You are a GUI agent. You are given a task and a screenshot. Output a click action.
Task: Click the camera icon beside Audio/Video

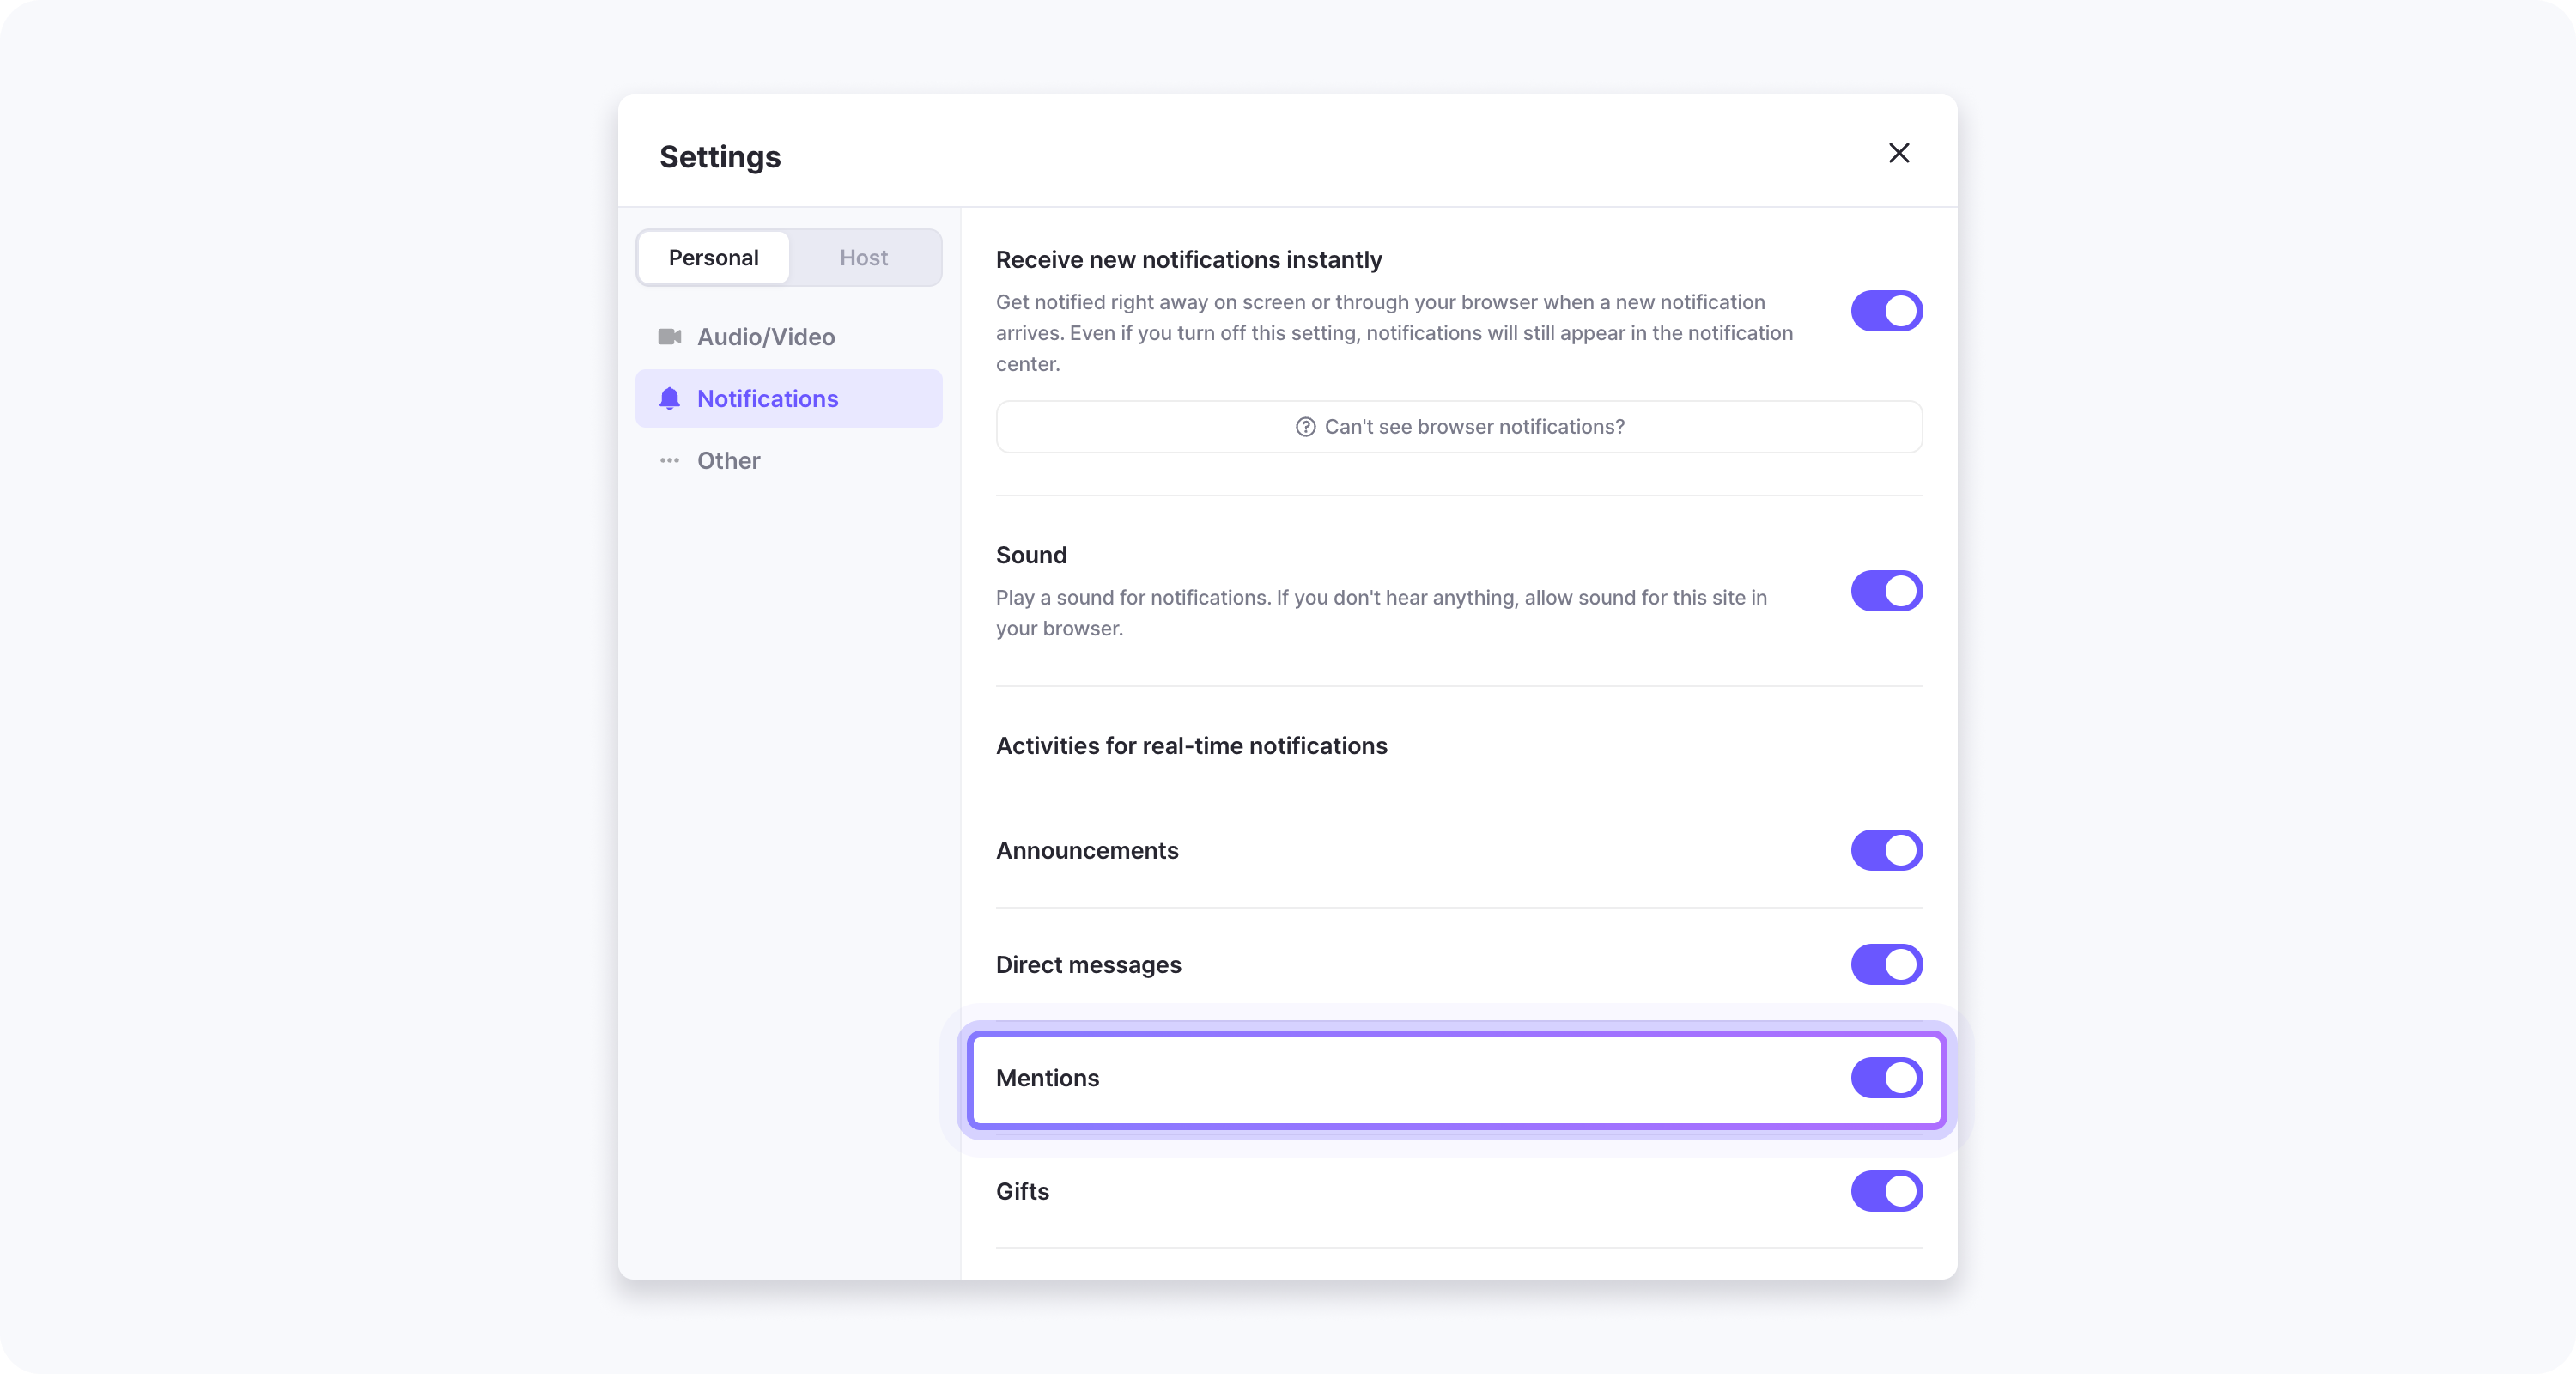(x=669, y=337)
